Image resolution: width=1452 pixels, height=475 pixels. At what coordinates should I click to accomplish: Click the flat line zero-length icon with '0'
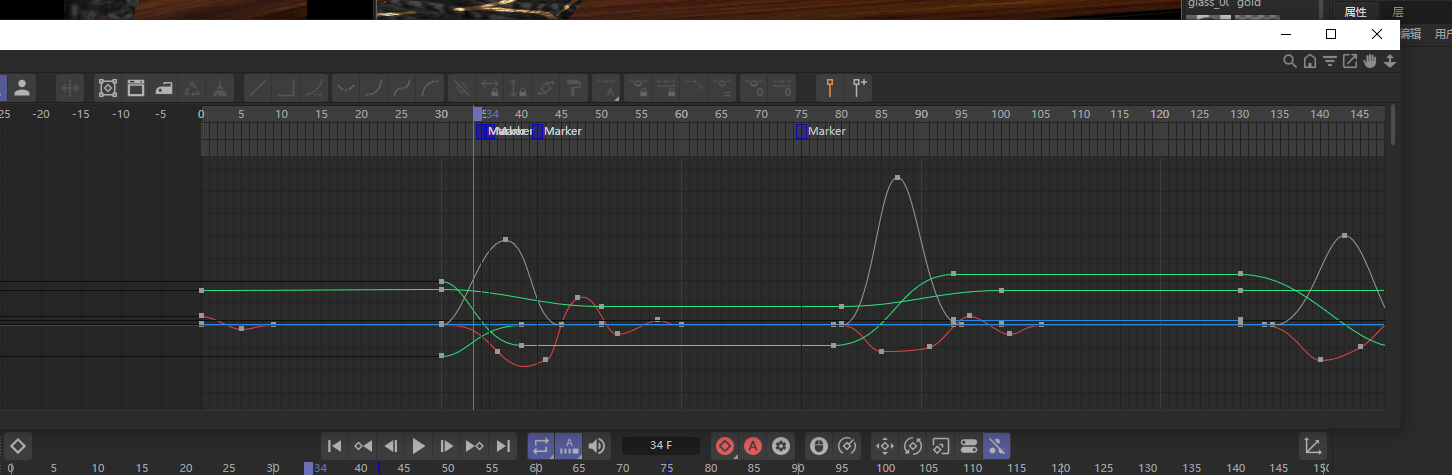coord(784,87)
